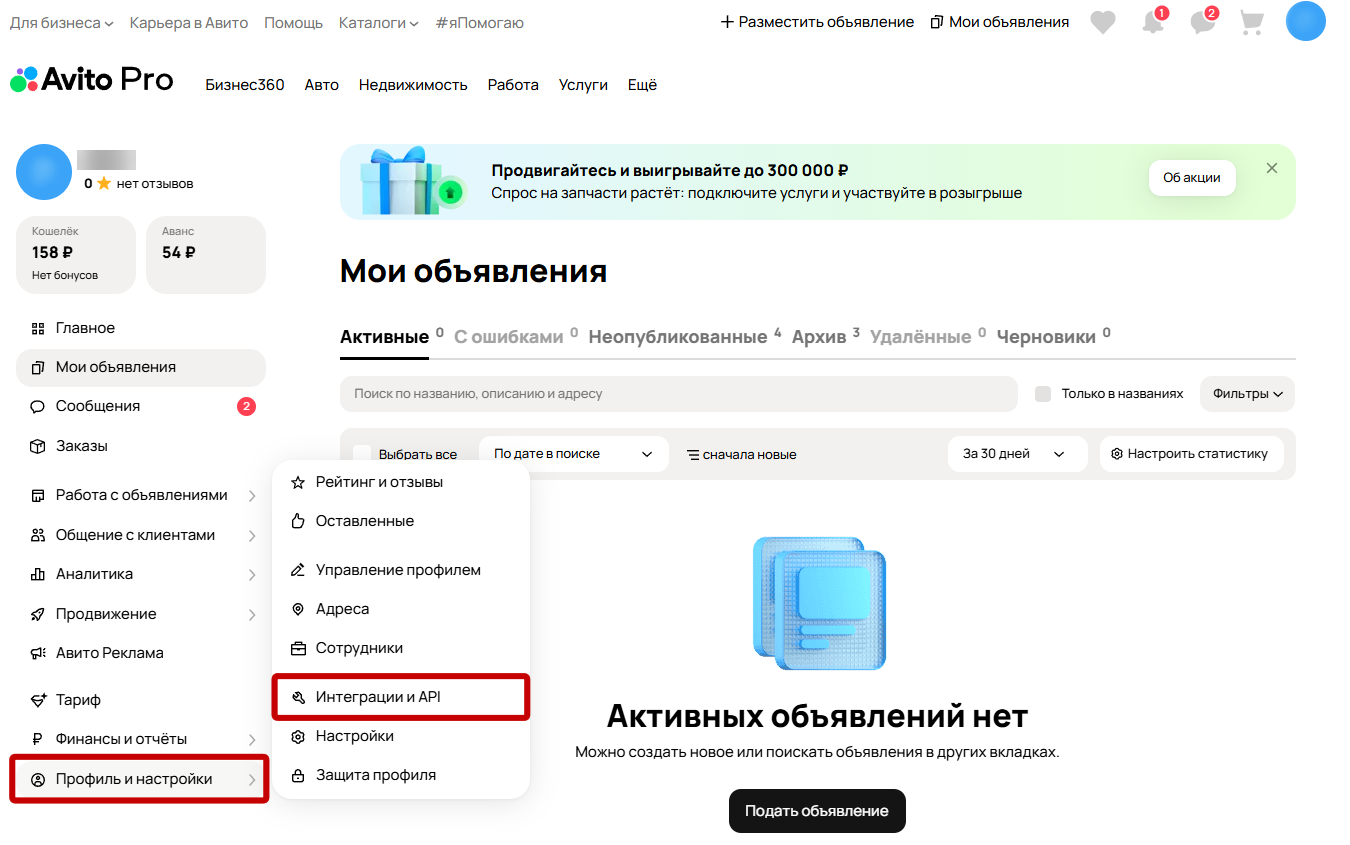Screen dimensions: 1350x845
Task: Expand 'Продвижение' submenu
Action: (x=141, y=614)
